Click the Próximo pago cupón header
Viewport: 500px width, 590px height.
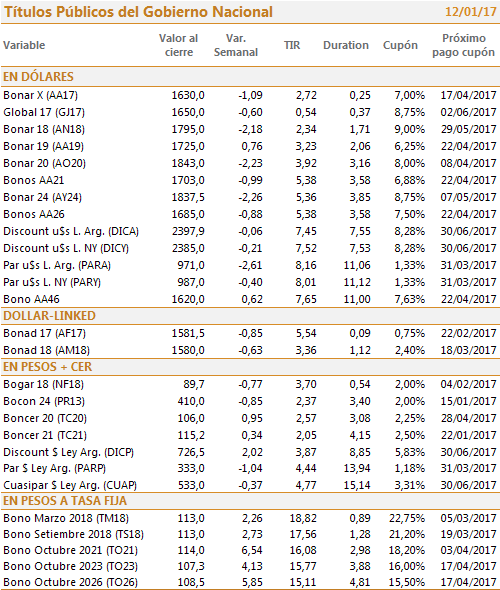[464, 45]
